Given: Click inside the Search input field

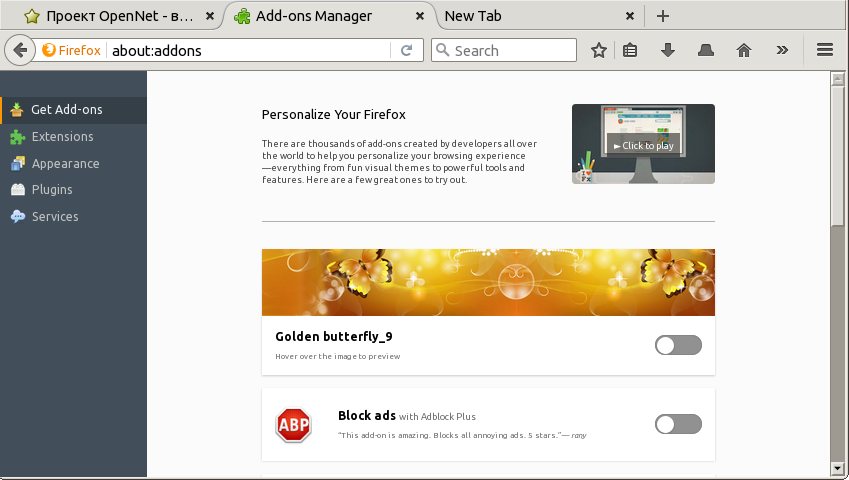Looking at the screenshot, I should (512, 51).
